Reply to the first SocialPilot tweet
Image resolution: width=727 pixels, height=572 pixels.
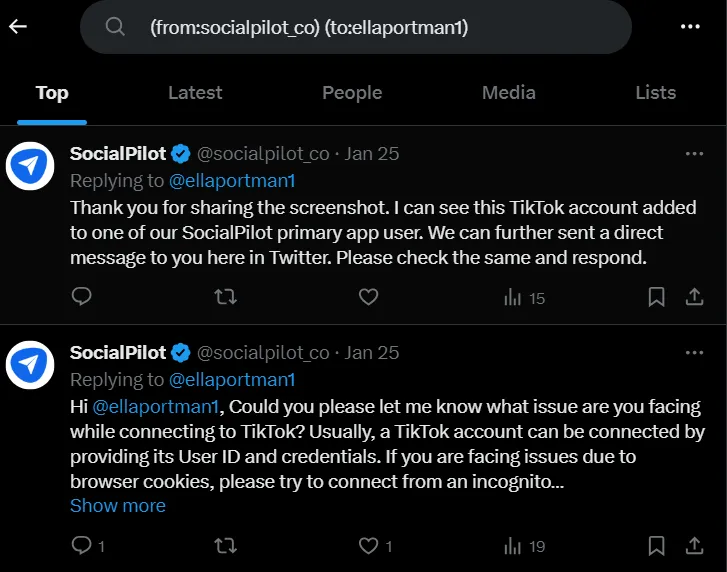pyautogui.click(x=82, y=297)
